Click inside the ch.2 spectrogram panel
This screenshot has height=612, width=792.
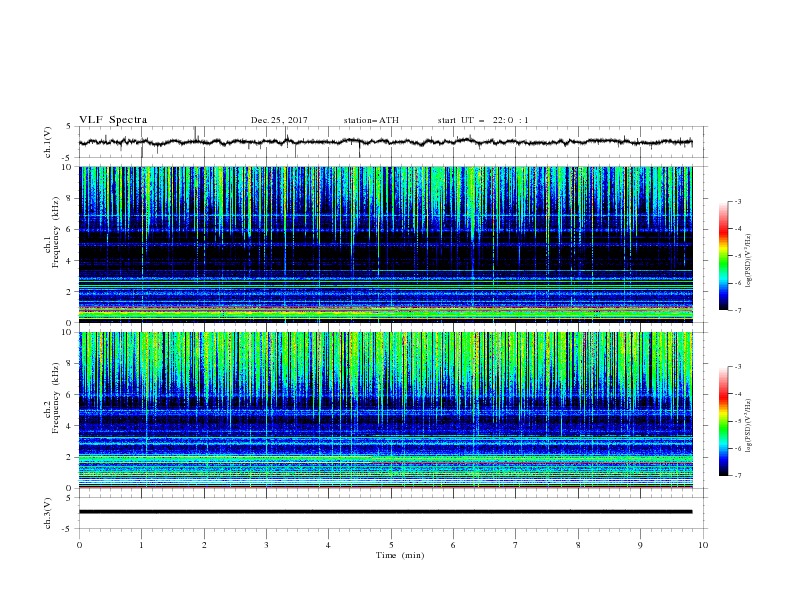tap(386, 410)
